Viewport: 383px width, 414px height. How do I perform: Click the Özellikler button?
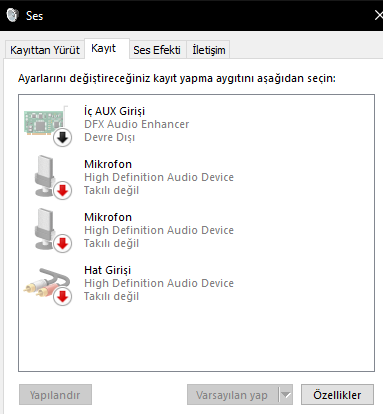337,395
